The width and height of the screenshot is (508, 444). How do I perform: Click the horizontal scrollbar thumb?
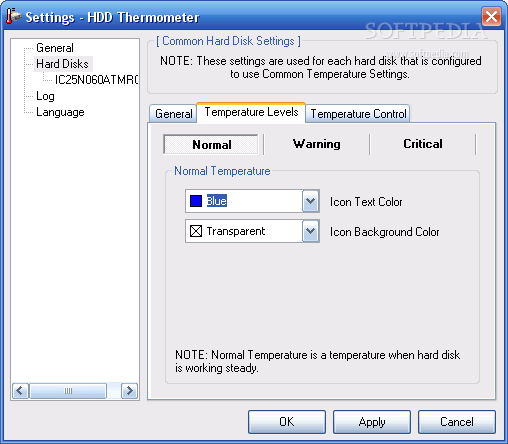coord(68,391)
